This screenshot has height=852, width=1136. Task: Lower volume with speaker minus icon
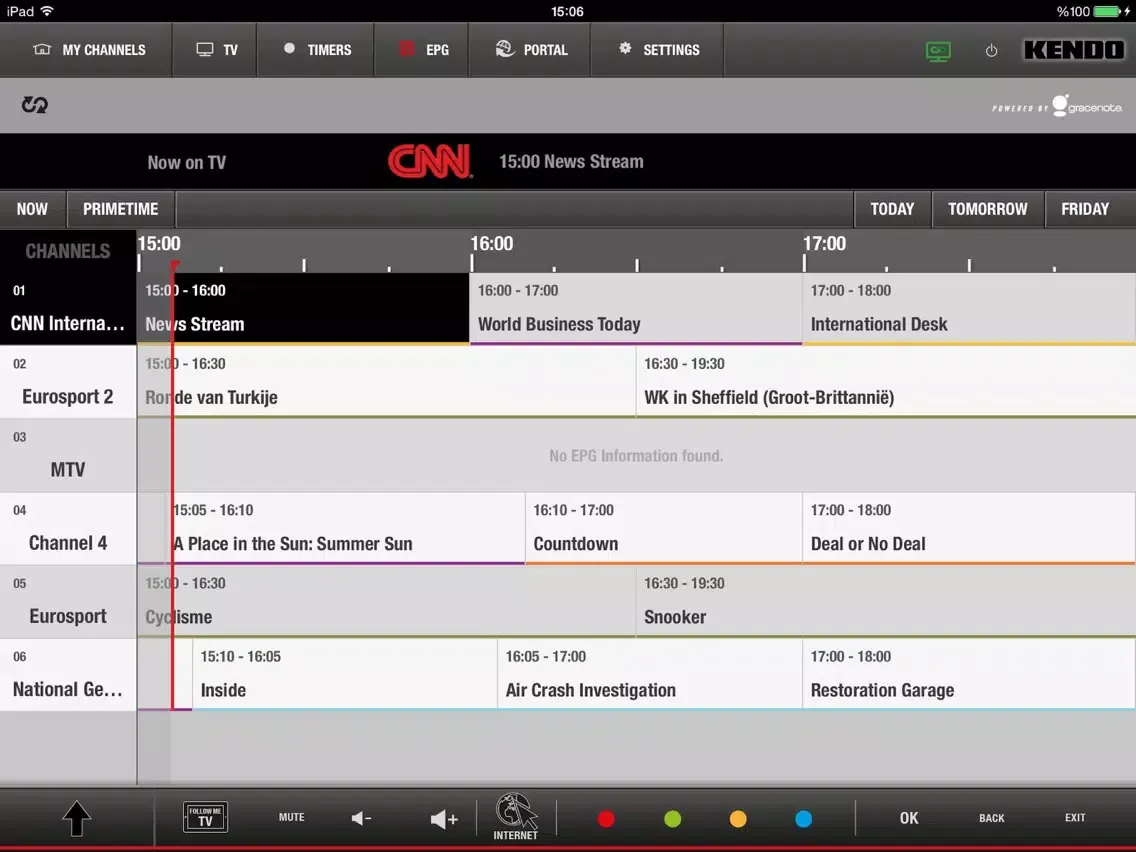[362, 819]
